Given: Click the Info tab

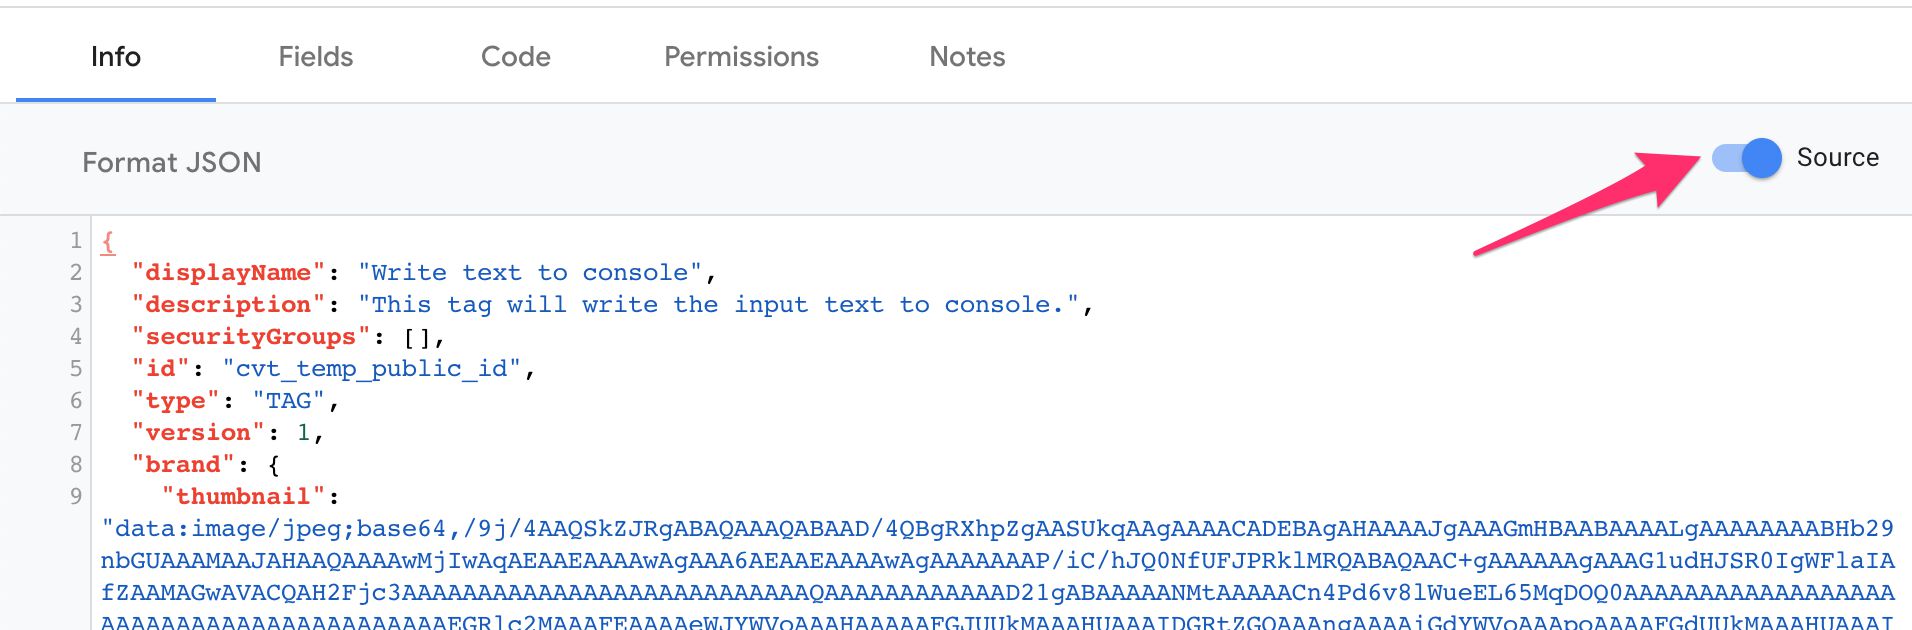Looking at the screenshot, I should pos(116,57).
